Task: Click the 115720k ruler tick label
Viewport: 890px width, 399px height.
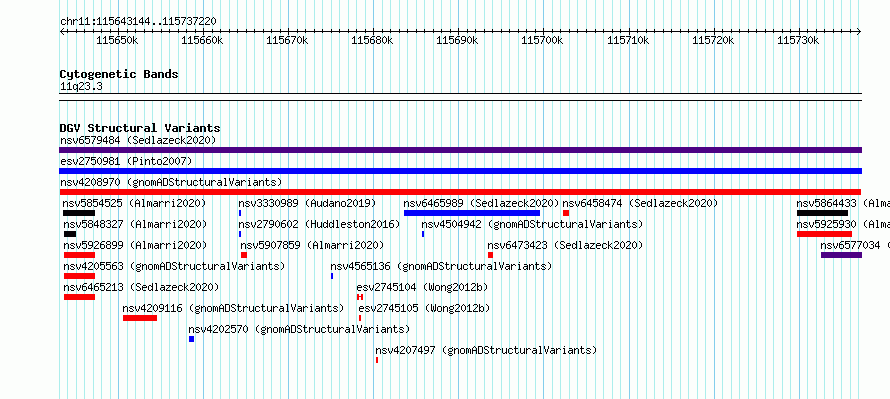Action: point(713,40)
